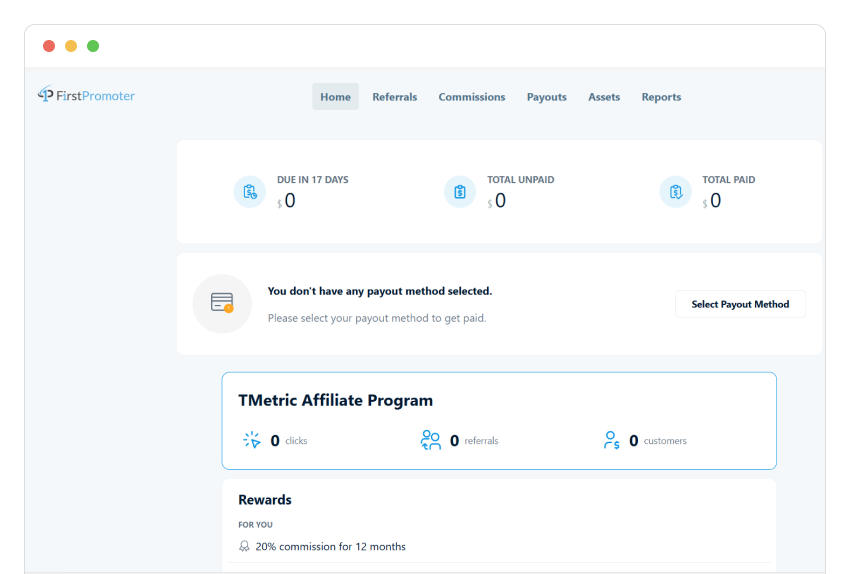Viewport: 850px width, 574px height.
Task: Select the TMetric Affiliate Program heading
Action: [x=336, y=401]
